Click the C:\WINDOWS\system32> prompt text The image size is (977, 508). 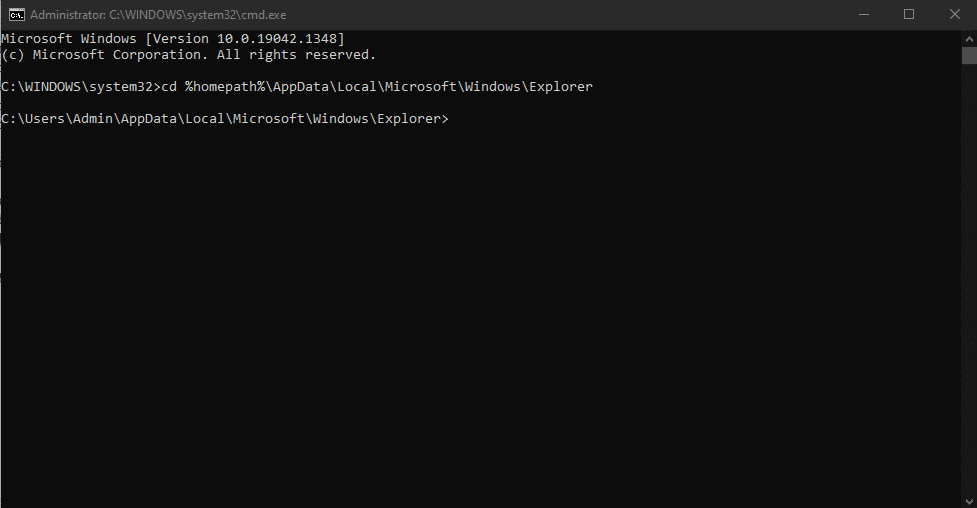click(x=80, y=87)
